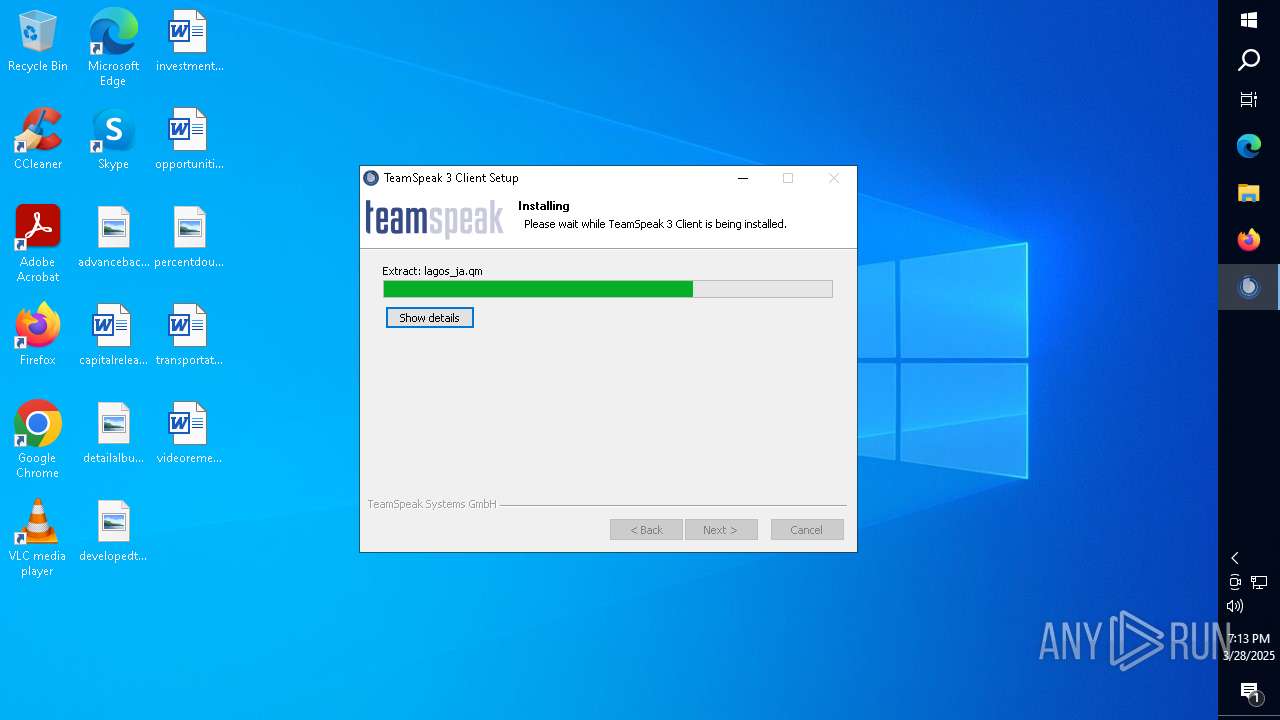Show hidden tray icons chevron
The width and height of the screenshot is (1280, 720).
1235,558
